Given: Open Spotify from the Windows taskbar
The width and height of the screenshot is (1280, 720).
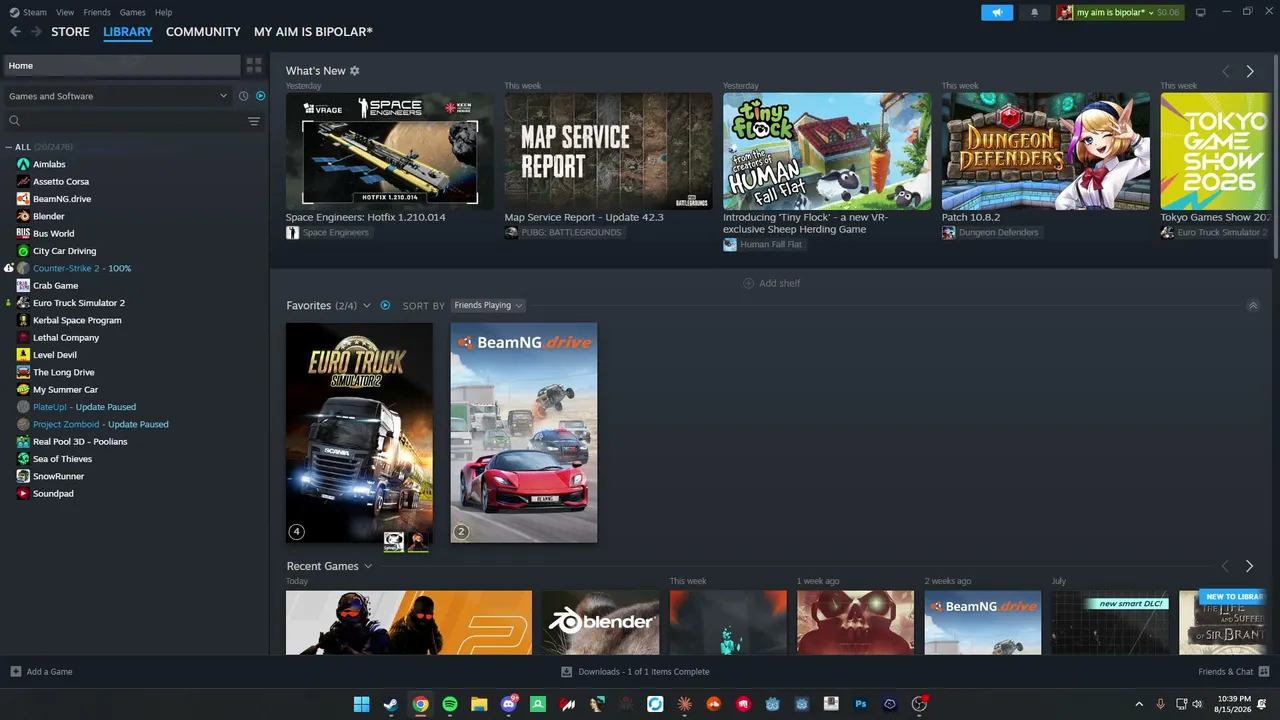Looking at the screenshot, I should [450, 704].
